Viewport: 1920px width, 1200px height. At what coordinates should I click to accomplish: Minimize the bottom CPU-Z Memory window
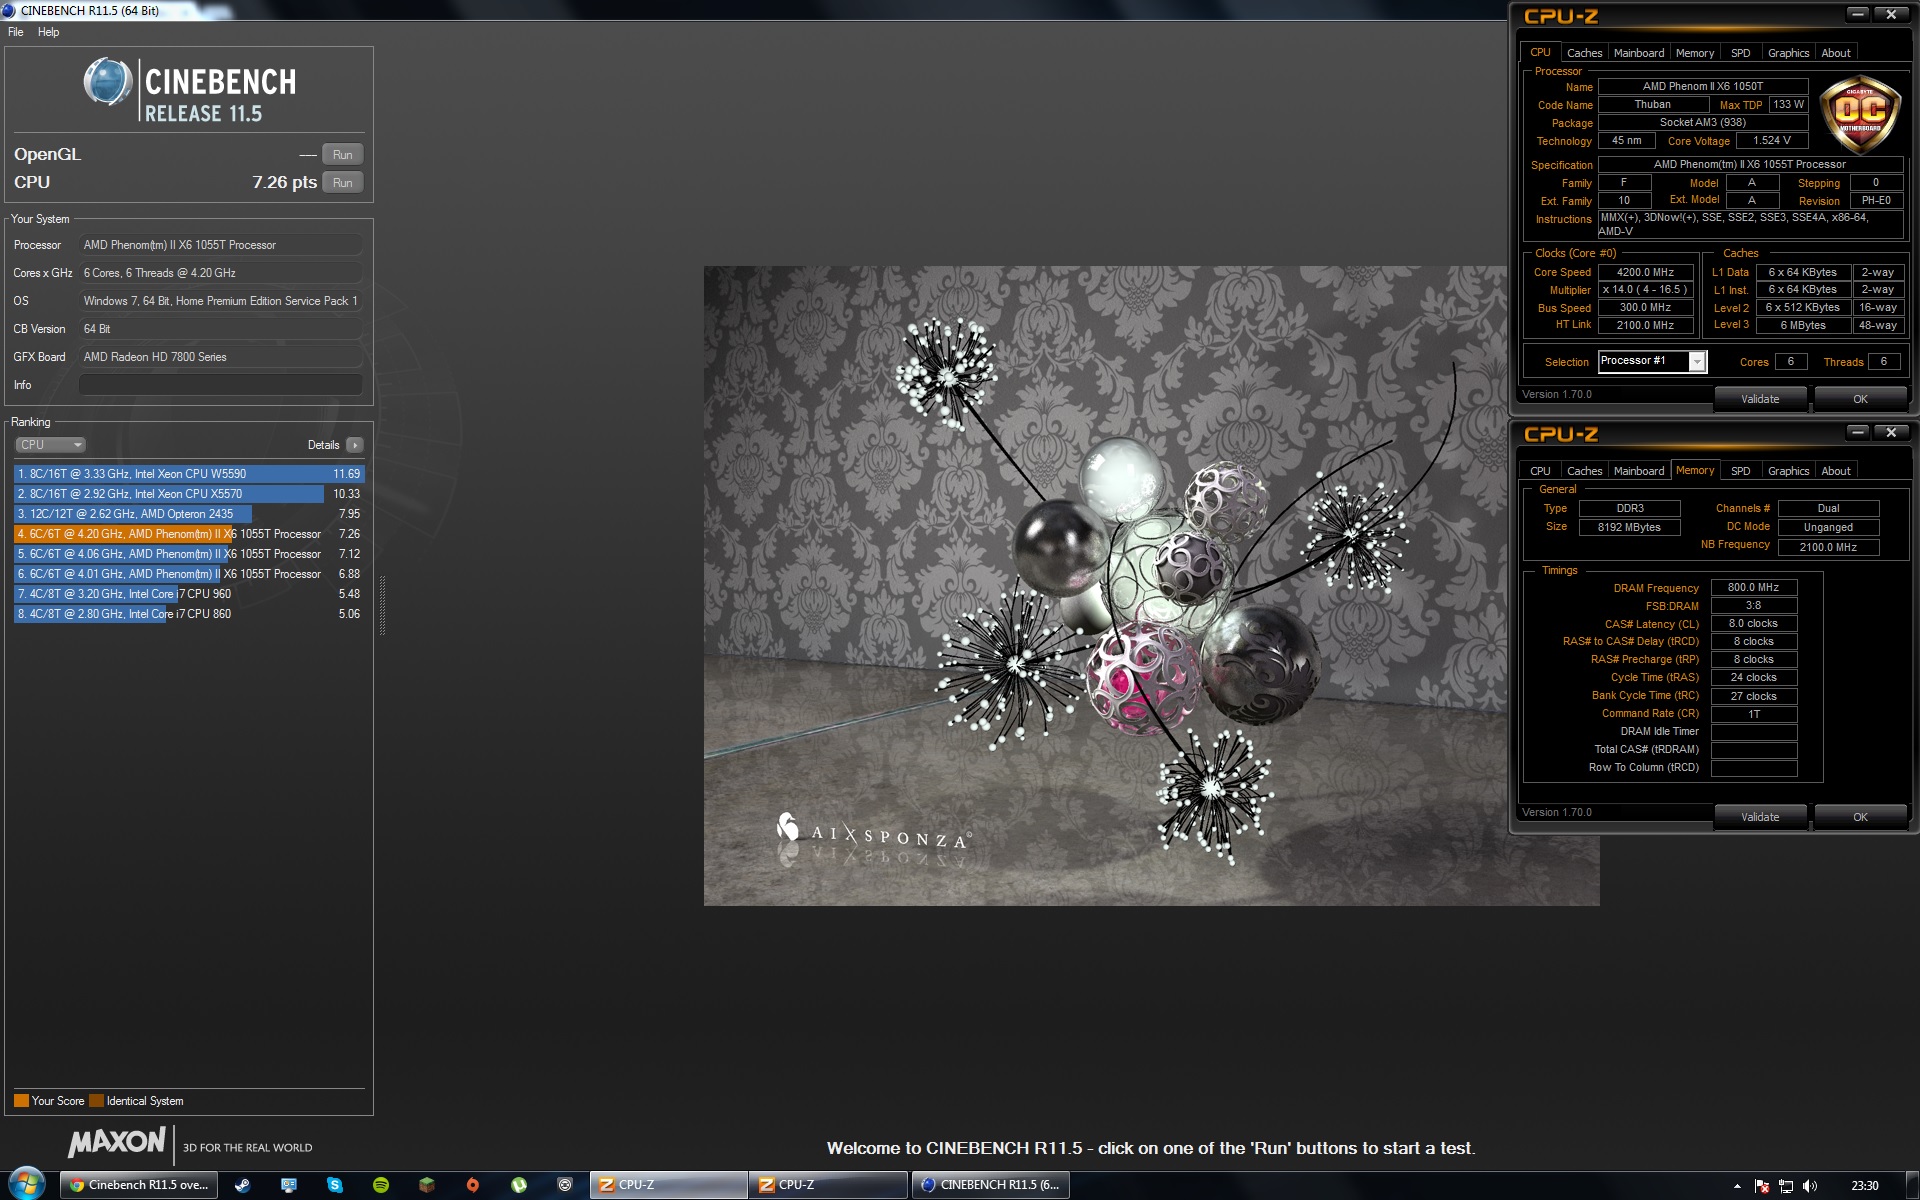pos(1858,432)
